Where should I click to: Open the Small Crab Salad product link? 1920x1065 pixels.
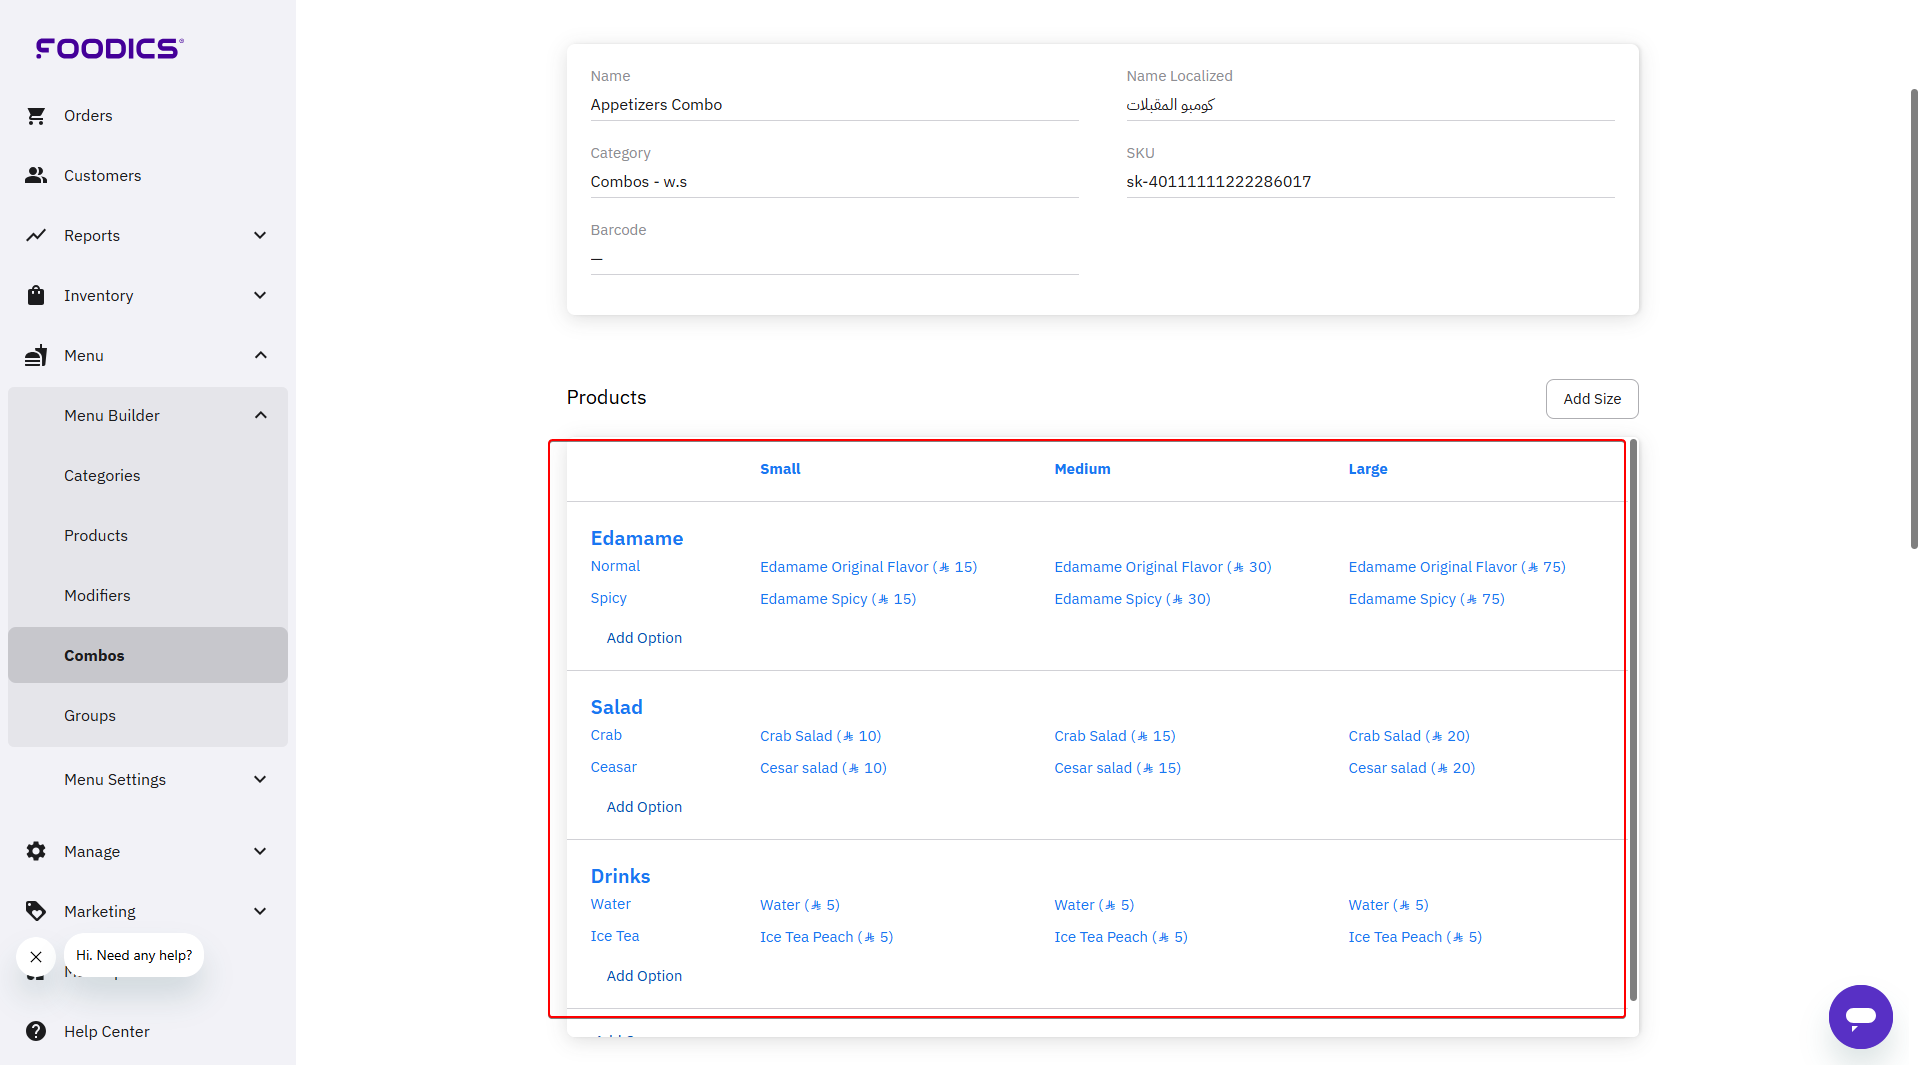pos(820,736)
